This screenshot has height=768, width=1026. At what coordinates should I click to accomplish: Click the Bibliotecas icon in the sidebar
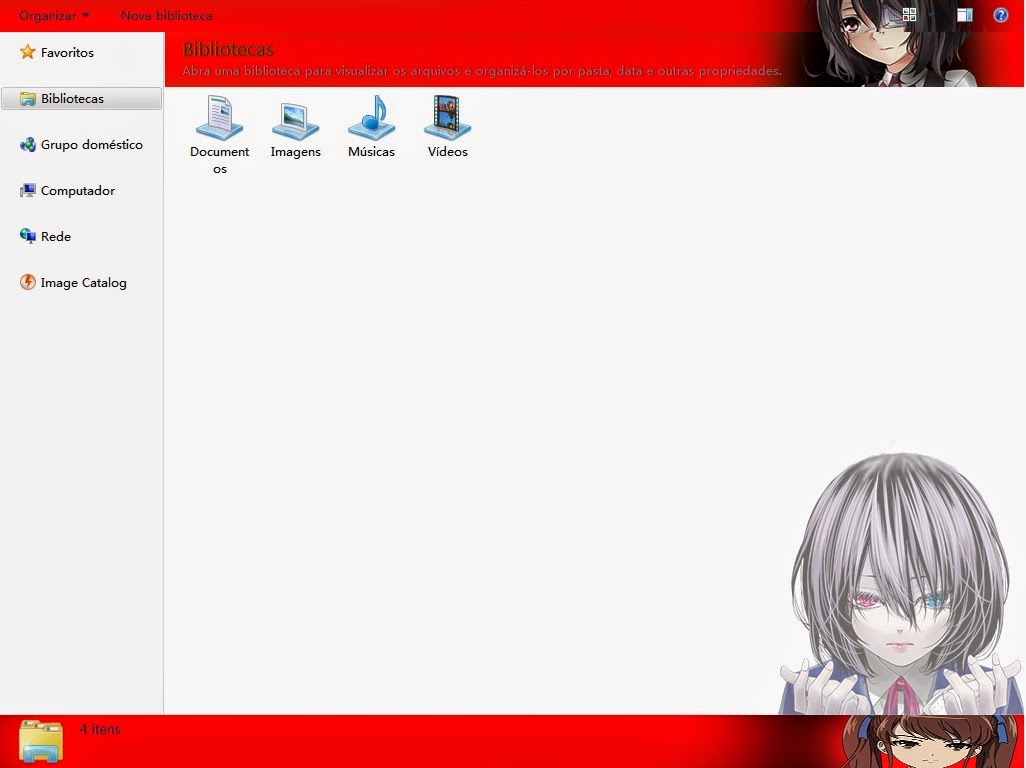27,98
